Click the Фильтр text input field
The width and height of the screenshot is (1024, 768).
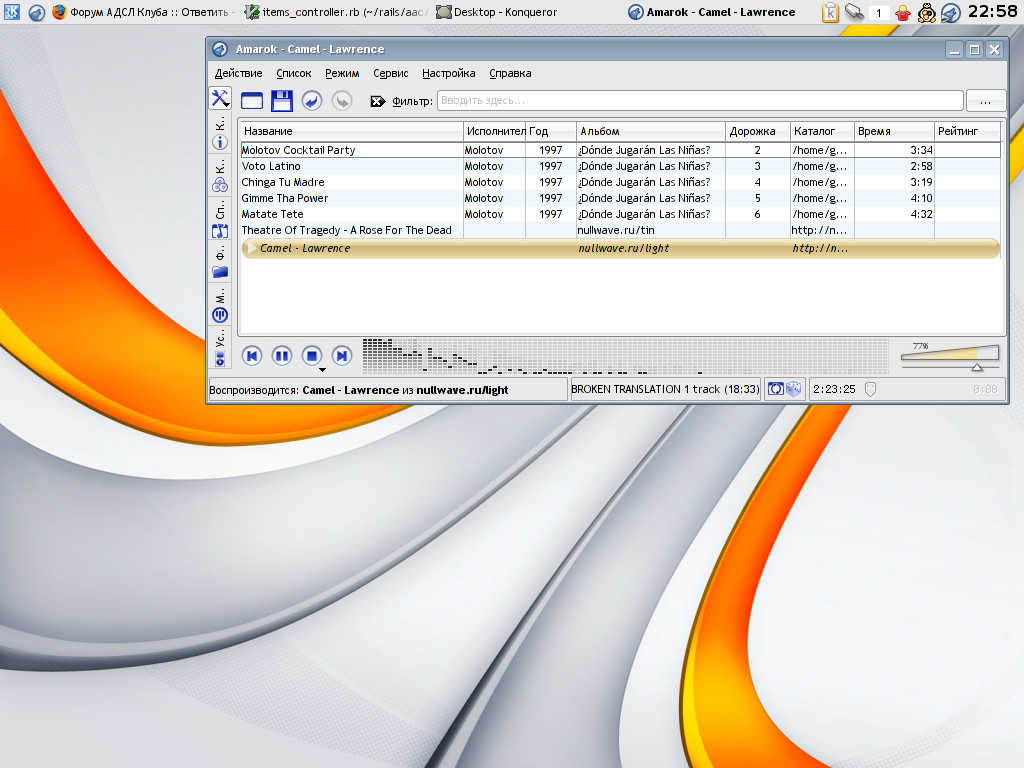[700, 100]
